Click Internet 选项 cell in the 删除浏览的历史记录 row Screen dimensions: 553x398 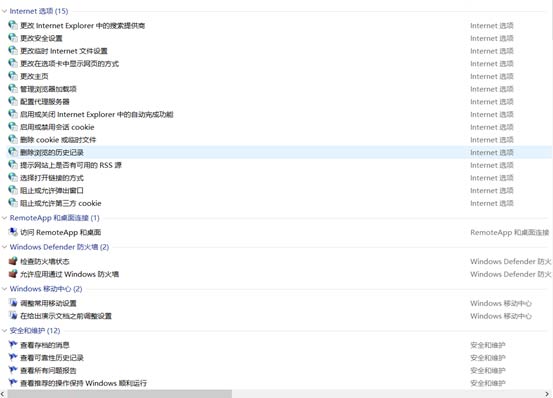point(492,152)
